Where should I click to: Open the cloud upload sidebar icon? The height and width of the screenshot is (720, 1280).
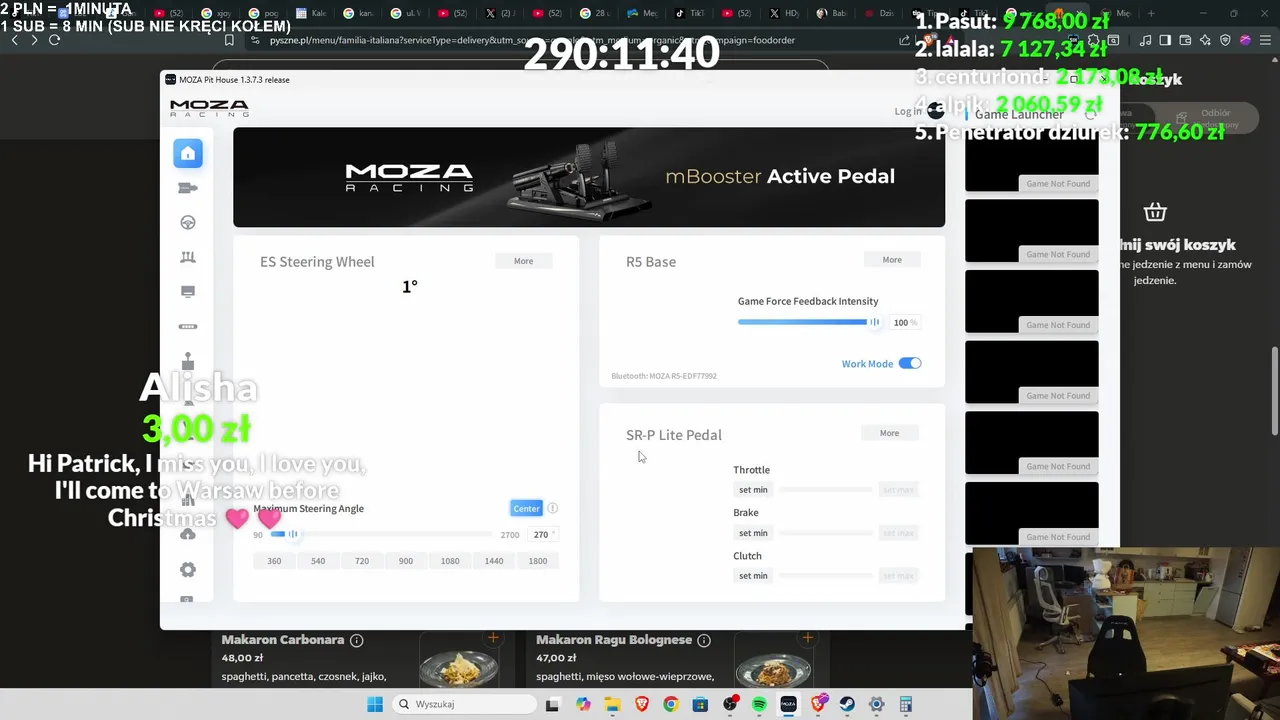[x=188, y=534]
